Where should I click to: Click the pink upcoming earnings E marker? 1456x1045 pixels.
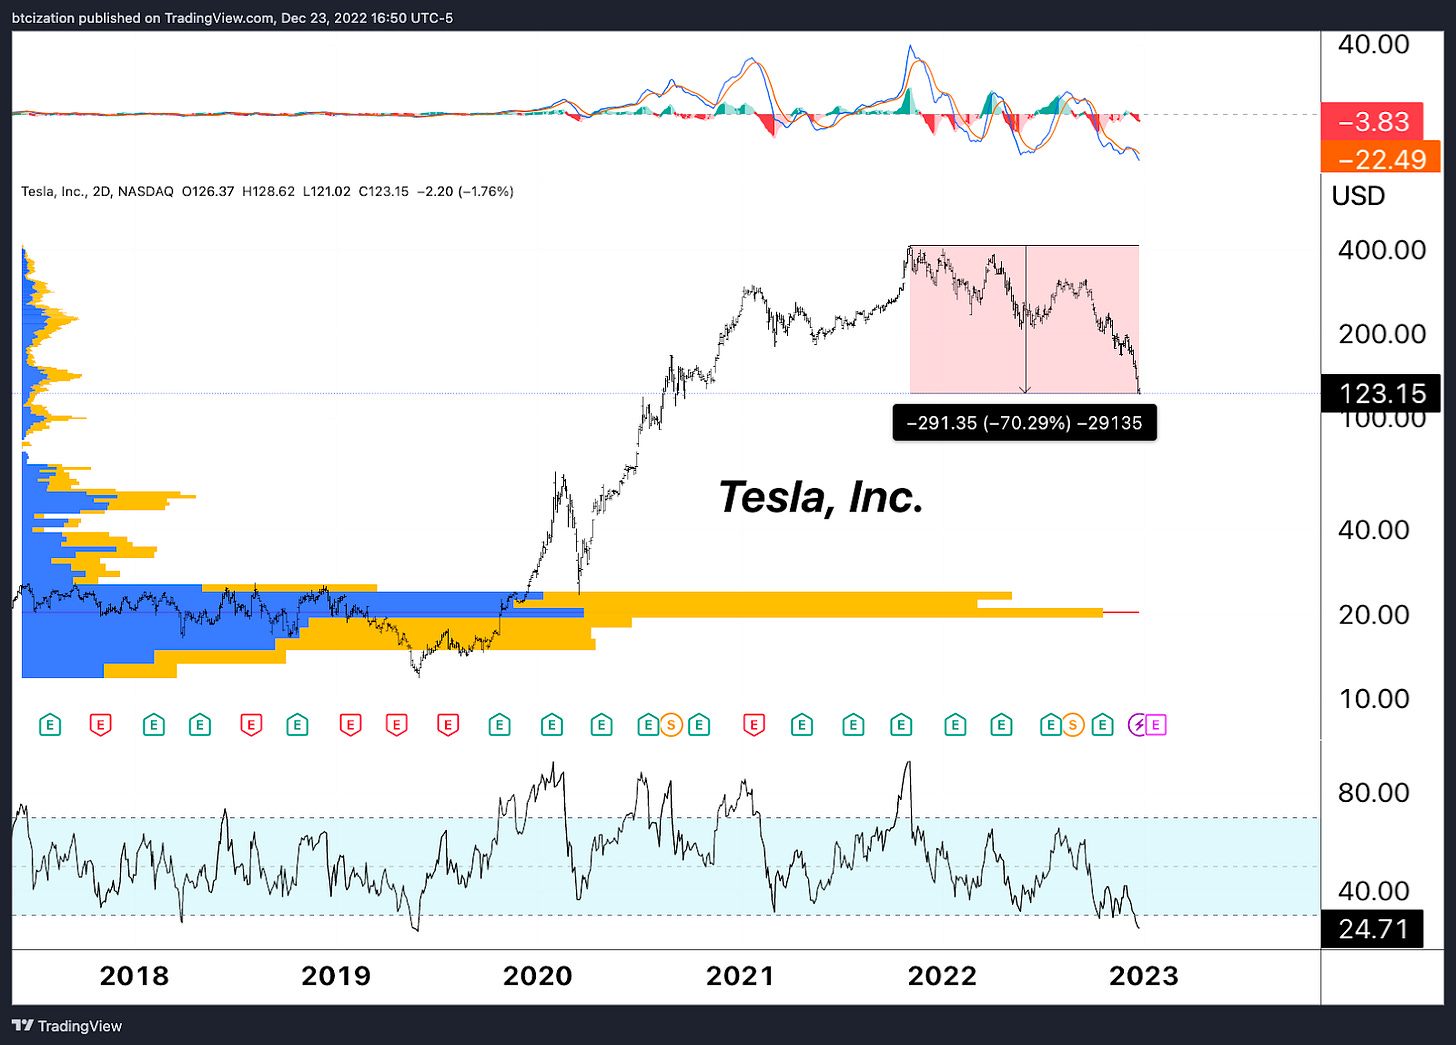click(x=1156, y=725)
